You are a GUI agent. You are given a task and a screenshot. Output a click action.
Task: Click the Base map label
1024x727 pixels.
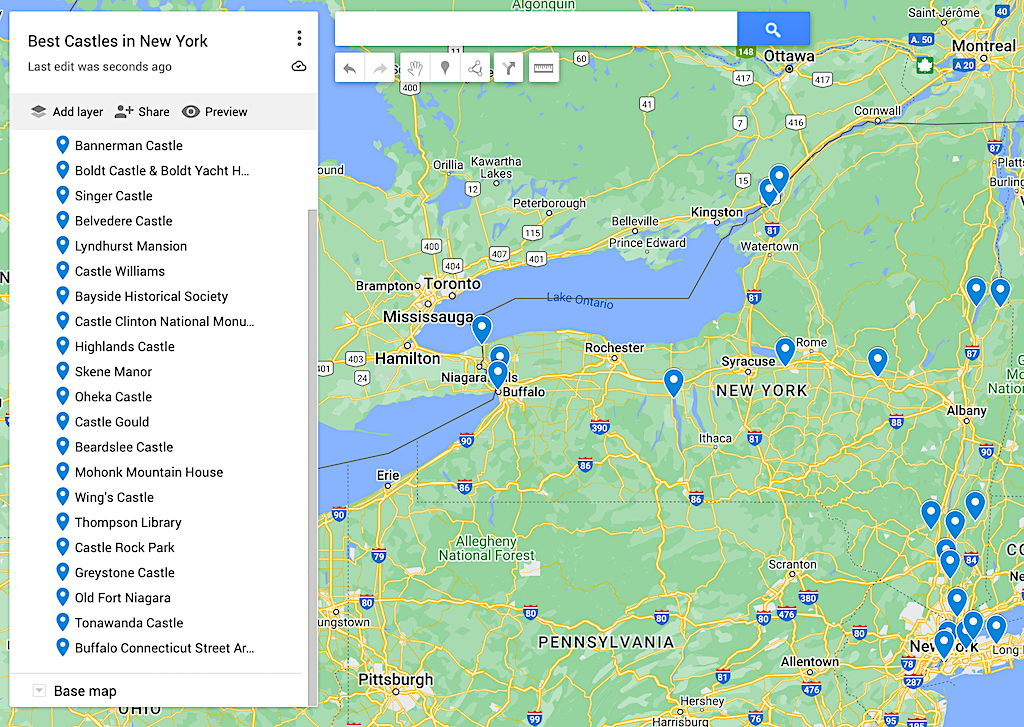(85, 691)
